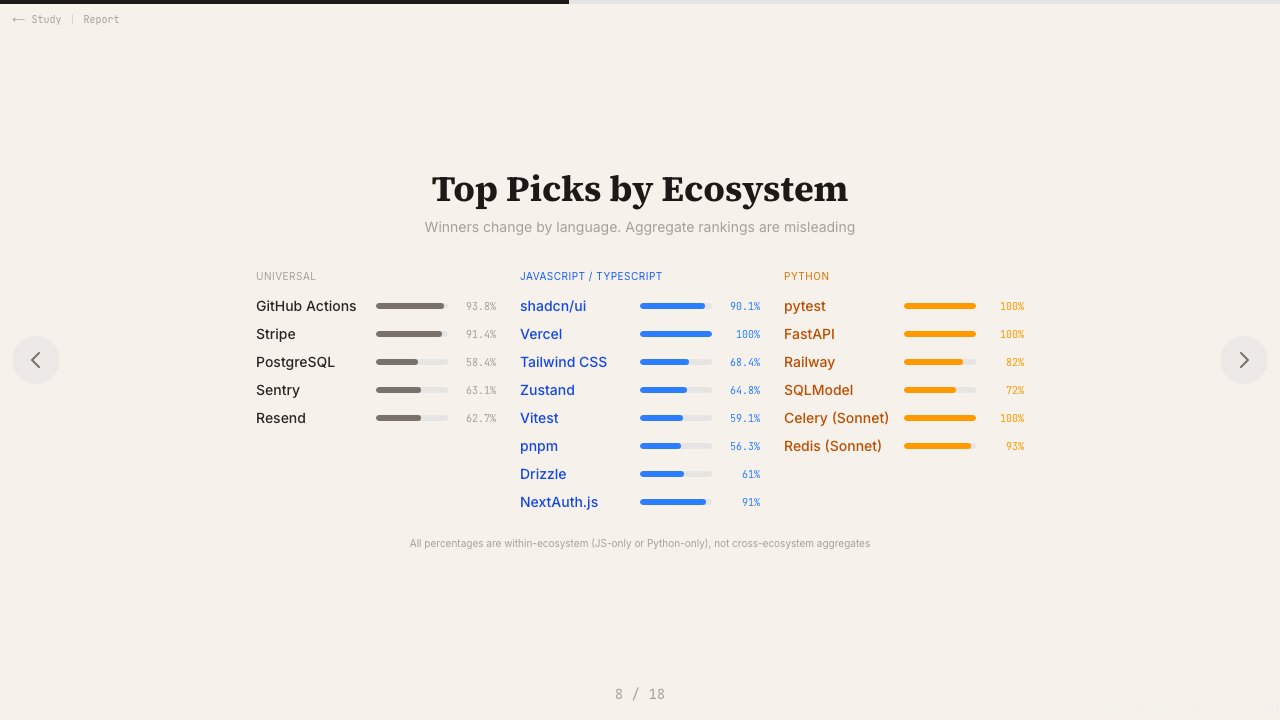
Task: Click the PYTHON column heading
Action: coord(806,276)
